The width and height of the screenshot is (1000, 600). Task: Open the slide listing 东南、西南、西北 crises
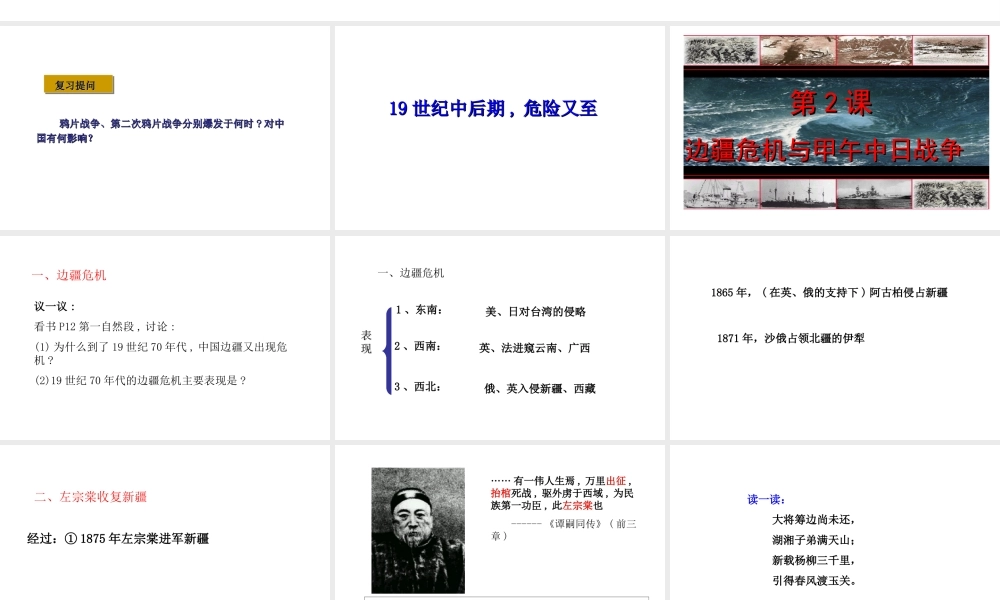pos(499,338)
